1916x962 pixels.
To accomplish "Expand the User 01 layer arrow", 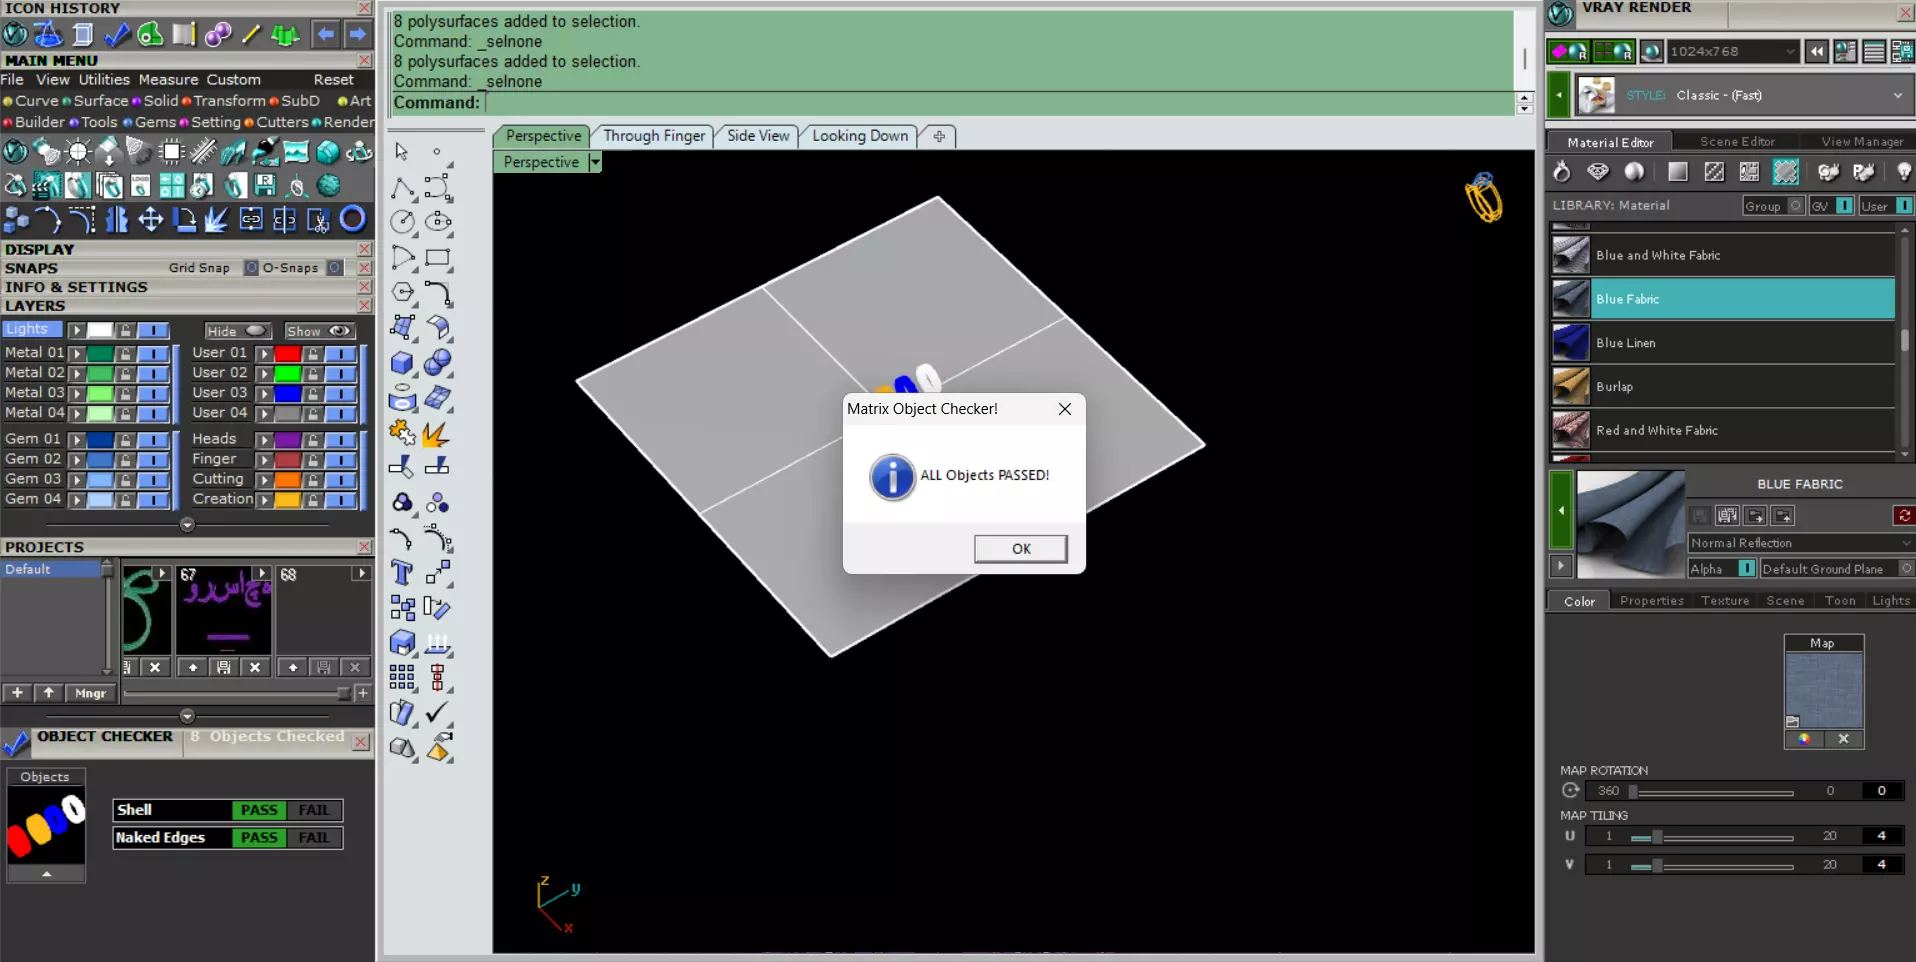I will pos(264,353).
